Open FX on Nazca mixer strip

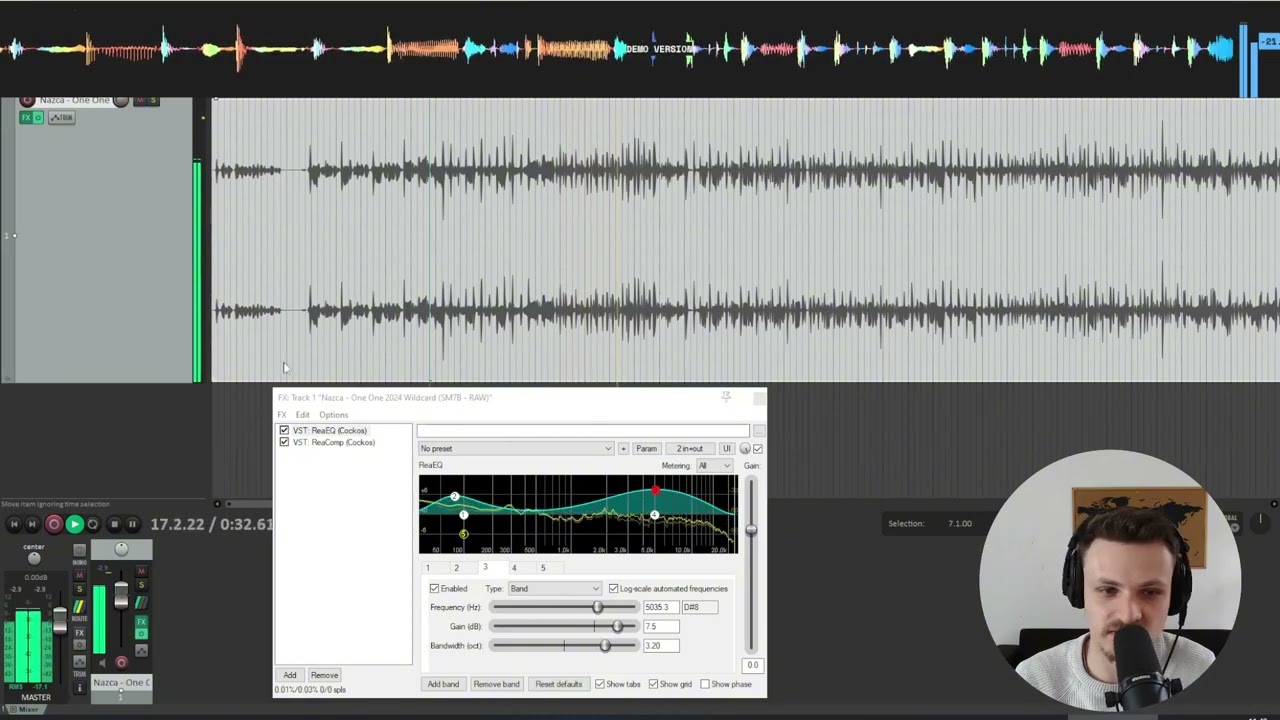141,622
